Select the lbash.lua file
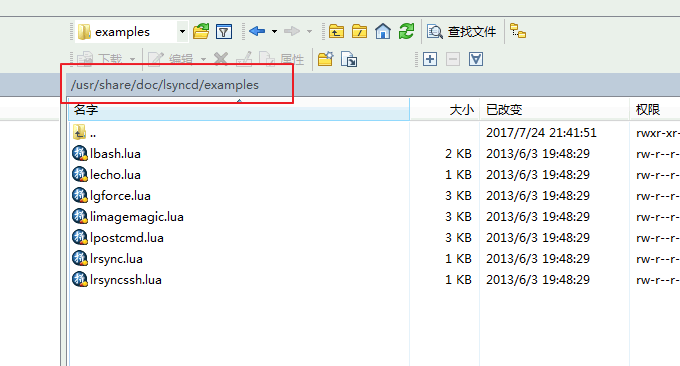The image size is (680, 366). pyautogui.click(x=115, y=154)
